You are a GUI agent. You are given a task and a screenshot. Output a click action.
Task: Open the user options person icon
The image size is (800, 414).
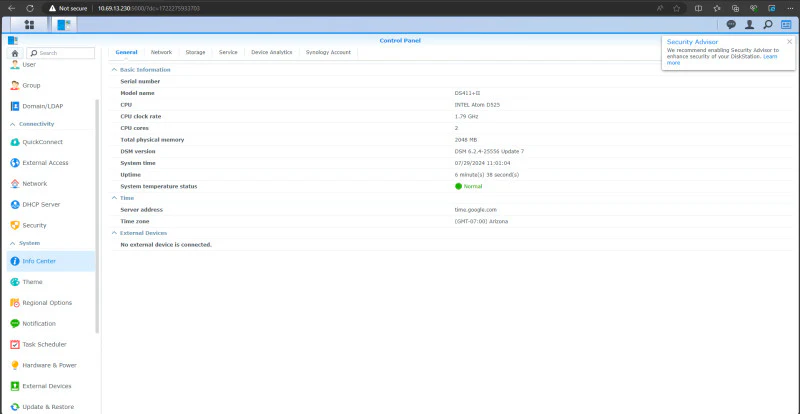click(x=749, y=25)
